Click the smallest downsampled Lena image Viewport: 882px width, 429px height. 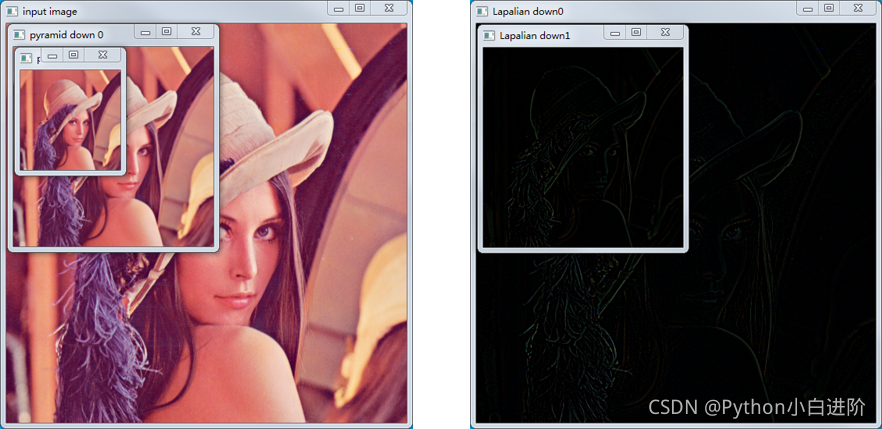click(x=70, y=120)
